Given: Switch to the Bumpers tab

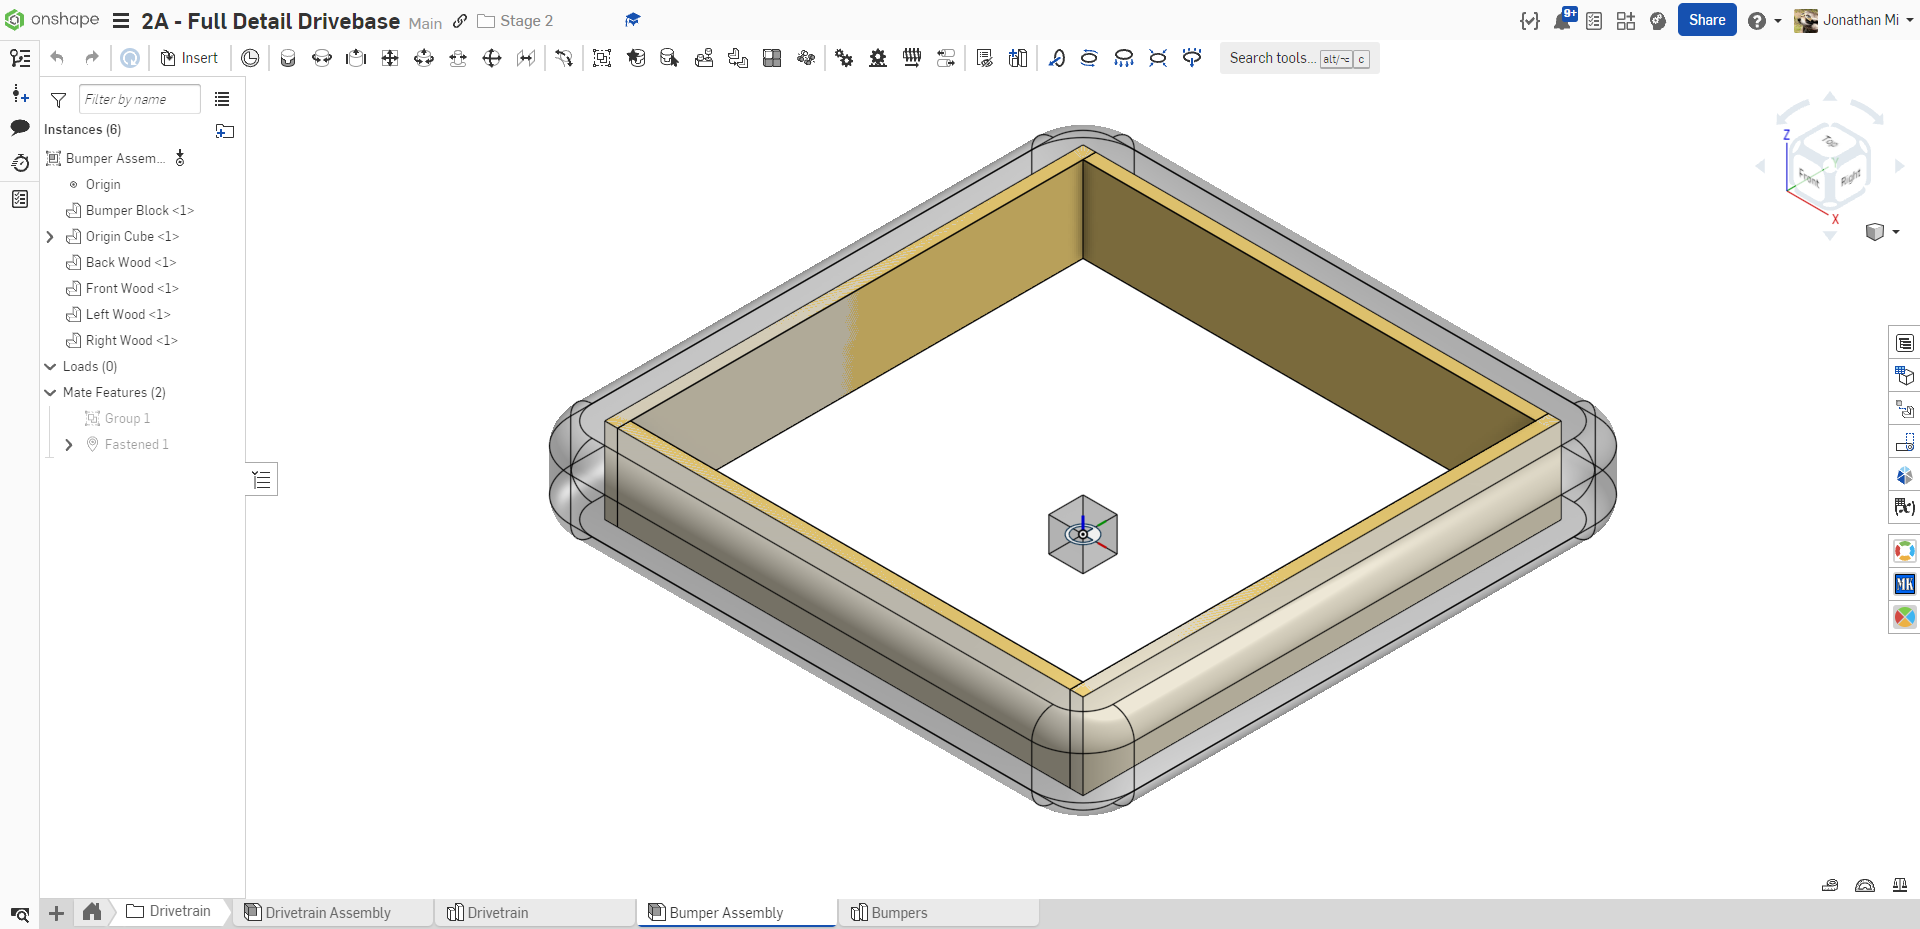Looking at the screenshot, I should pos(899,913).
